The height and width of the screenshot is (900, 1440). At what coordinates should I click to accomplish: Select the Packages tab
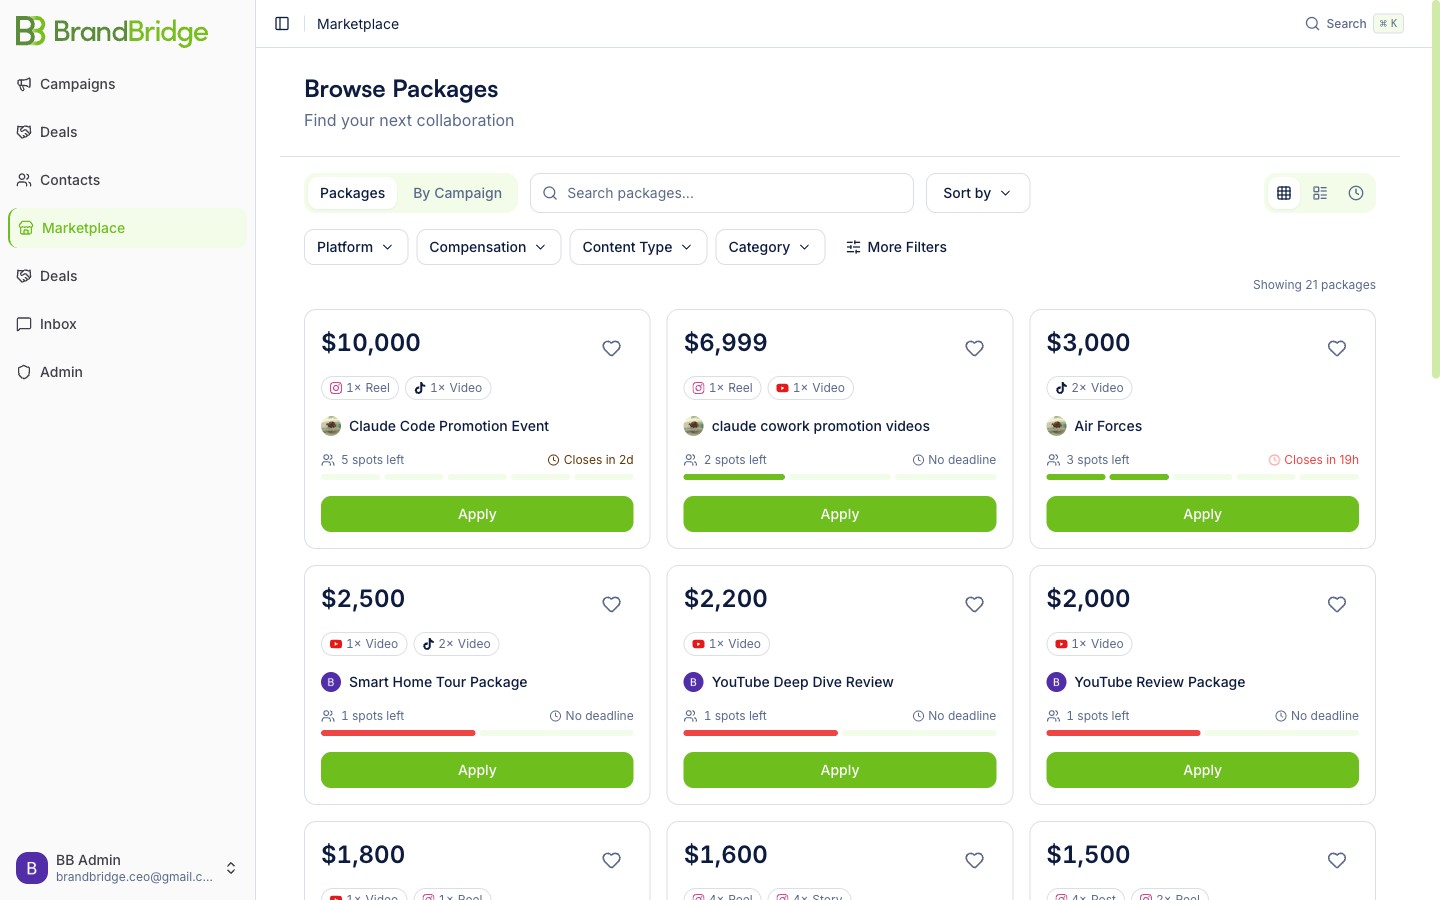point(352,193)
